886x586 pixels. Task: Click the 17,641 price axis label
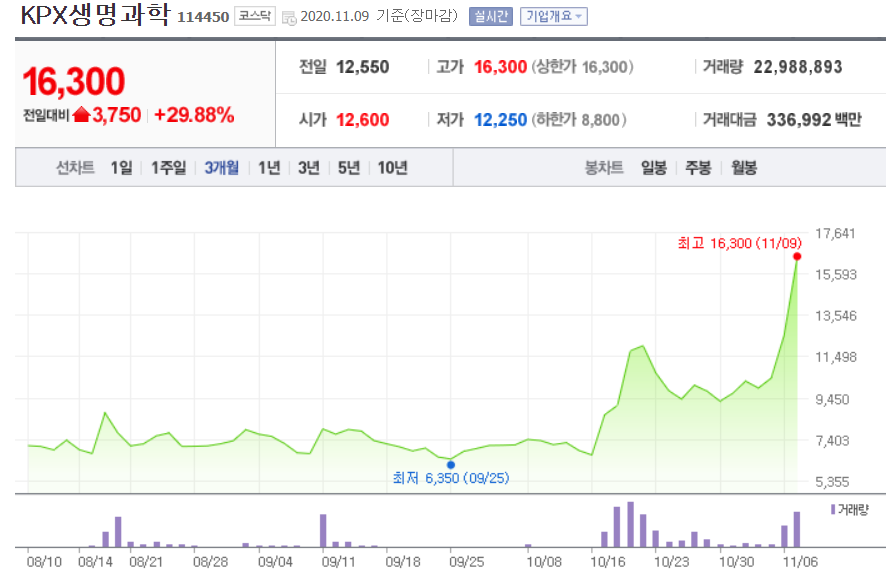(x=835, y=233)
